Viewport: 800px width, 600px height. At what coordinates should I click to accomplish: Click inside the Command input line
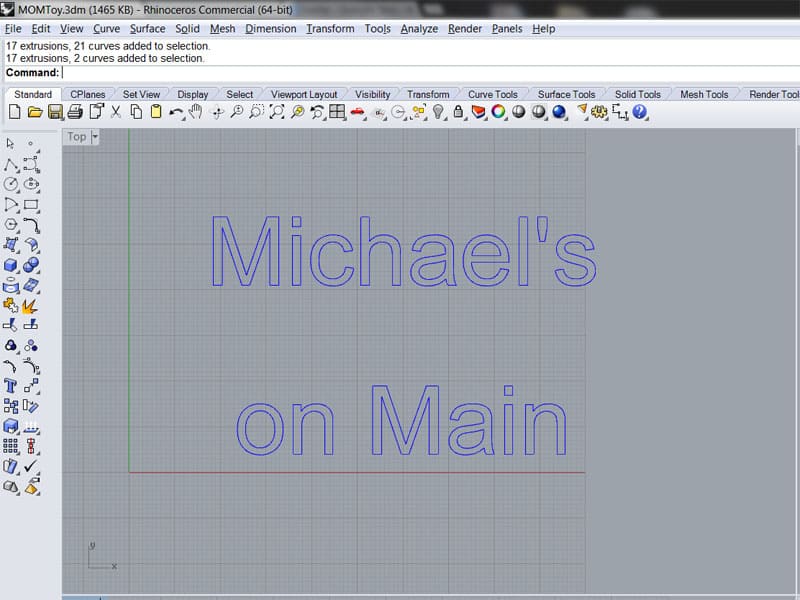(200, 72)
